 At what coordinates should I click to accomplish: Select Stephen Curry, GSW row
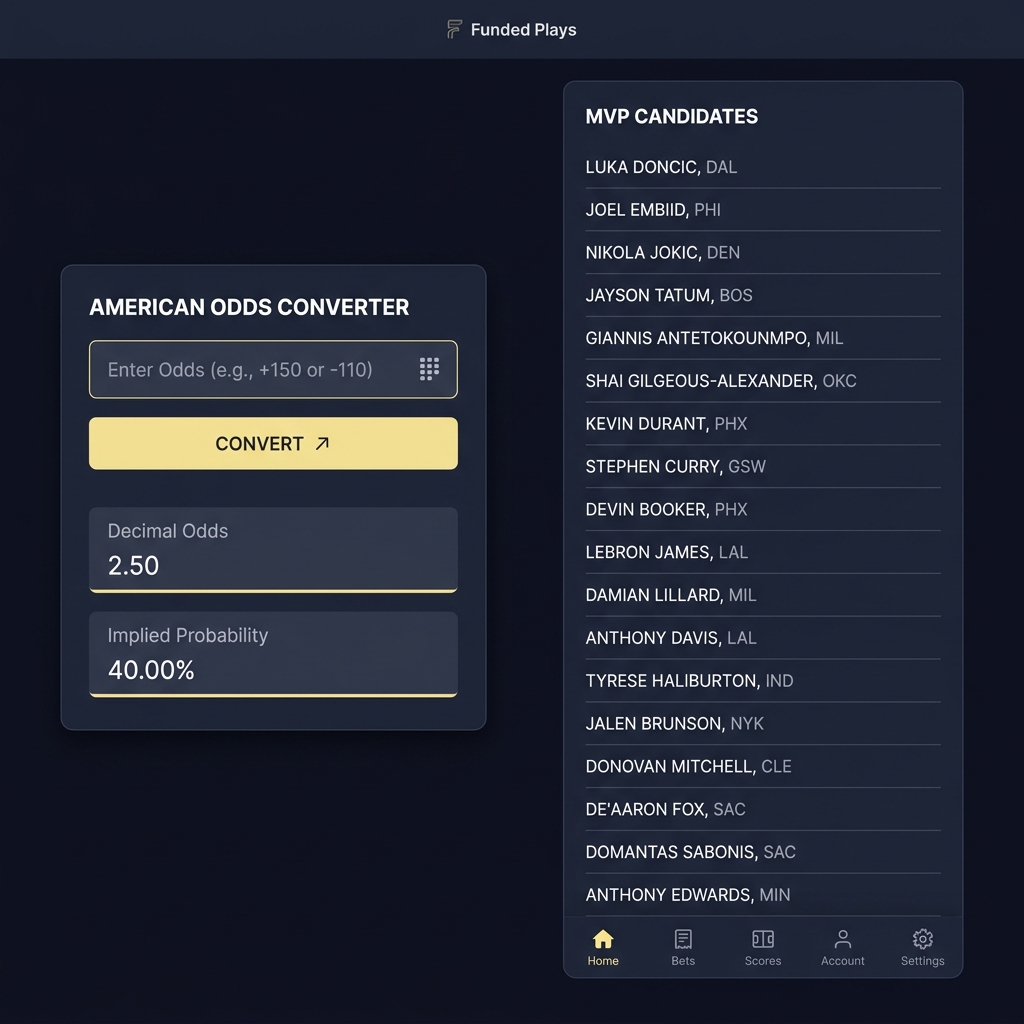(x=763, y=466)
